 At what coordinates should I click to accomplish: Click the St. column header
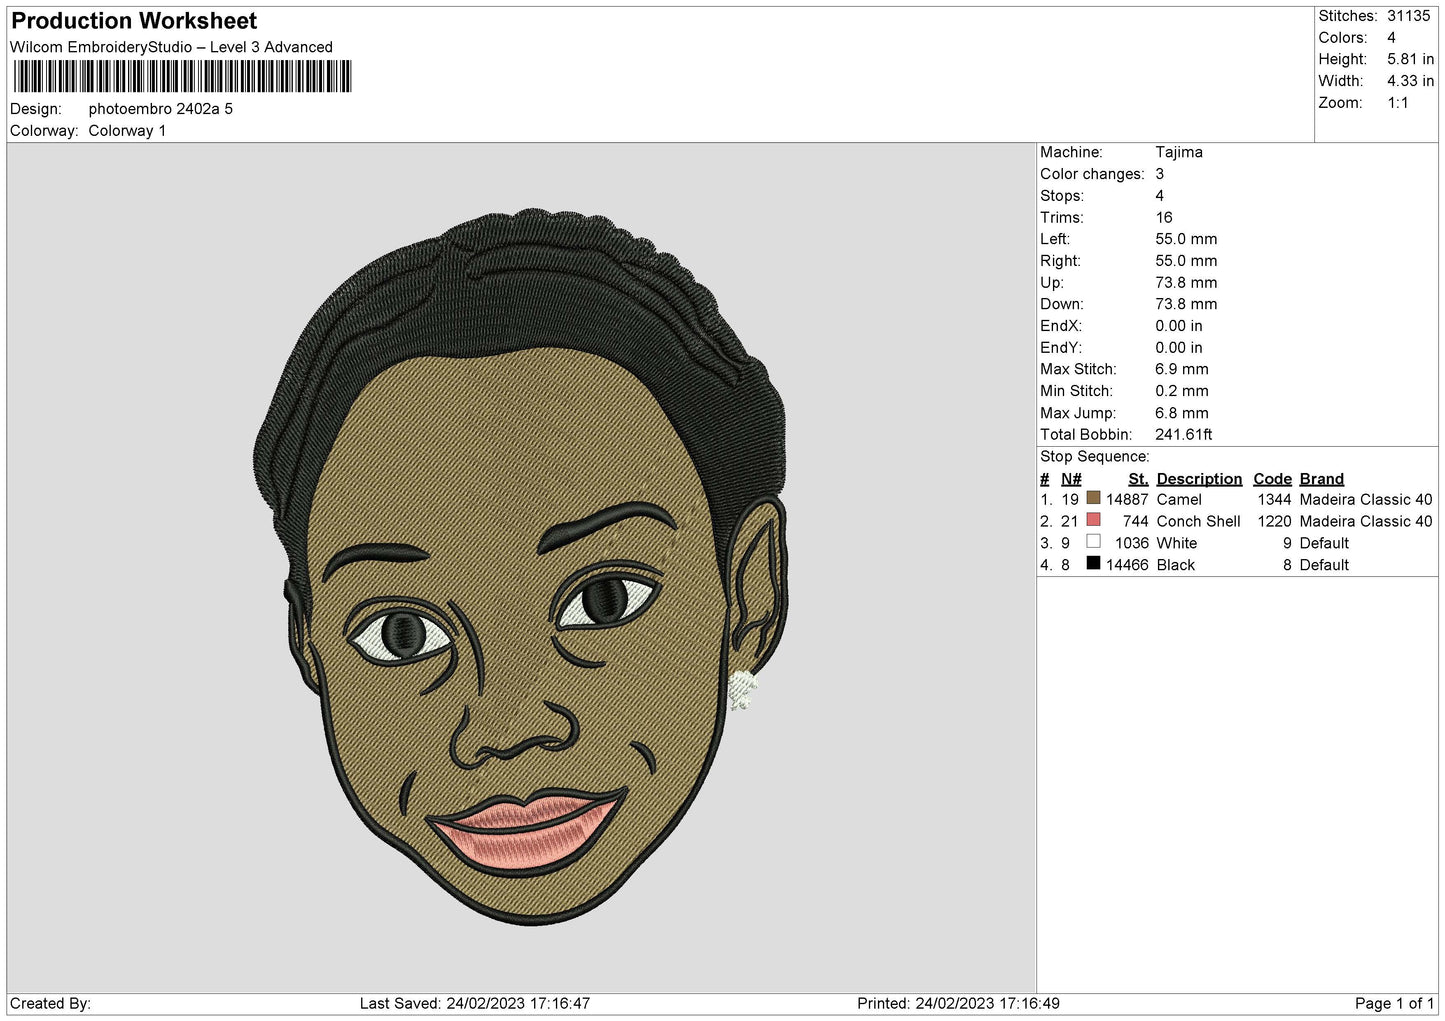click(1138, 479)
